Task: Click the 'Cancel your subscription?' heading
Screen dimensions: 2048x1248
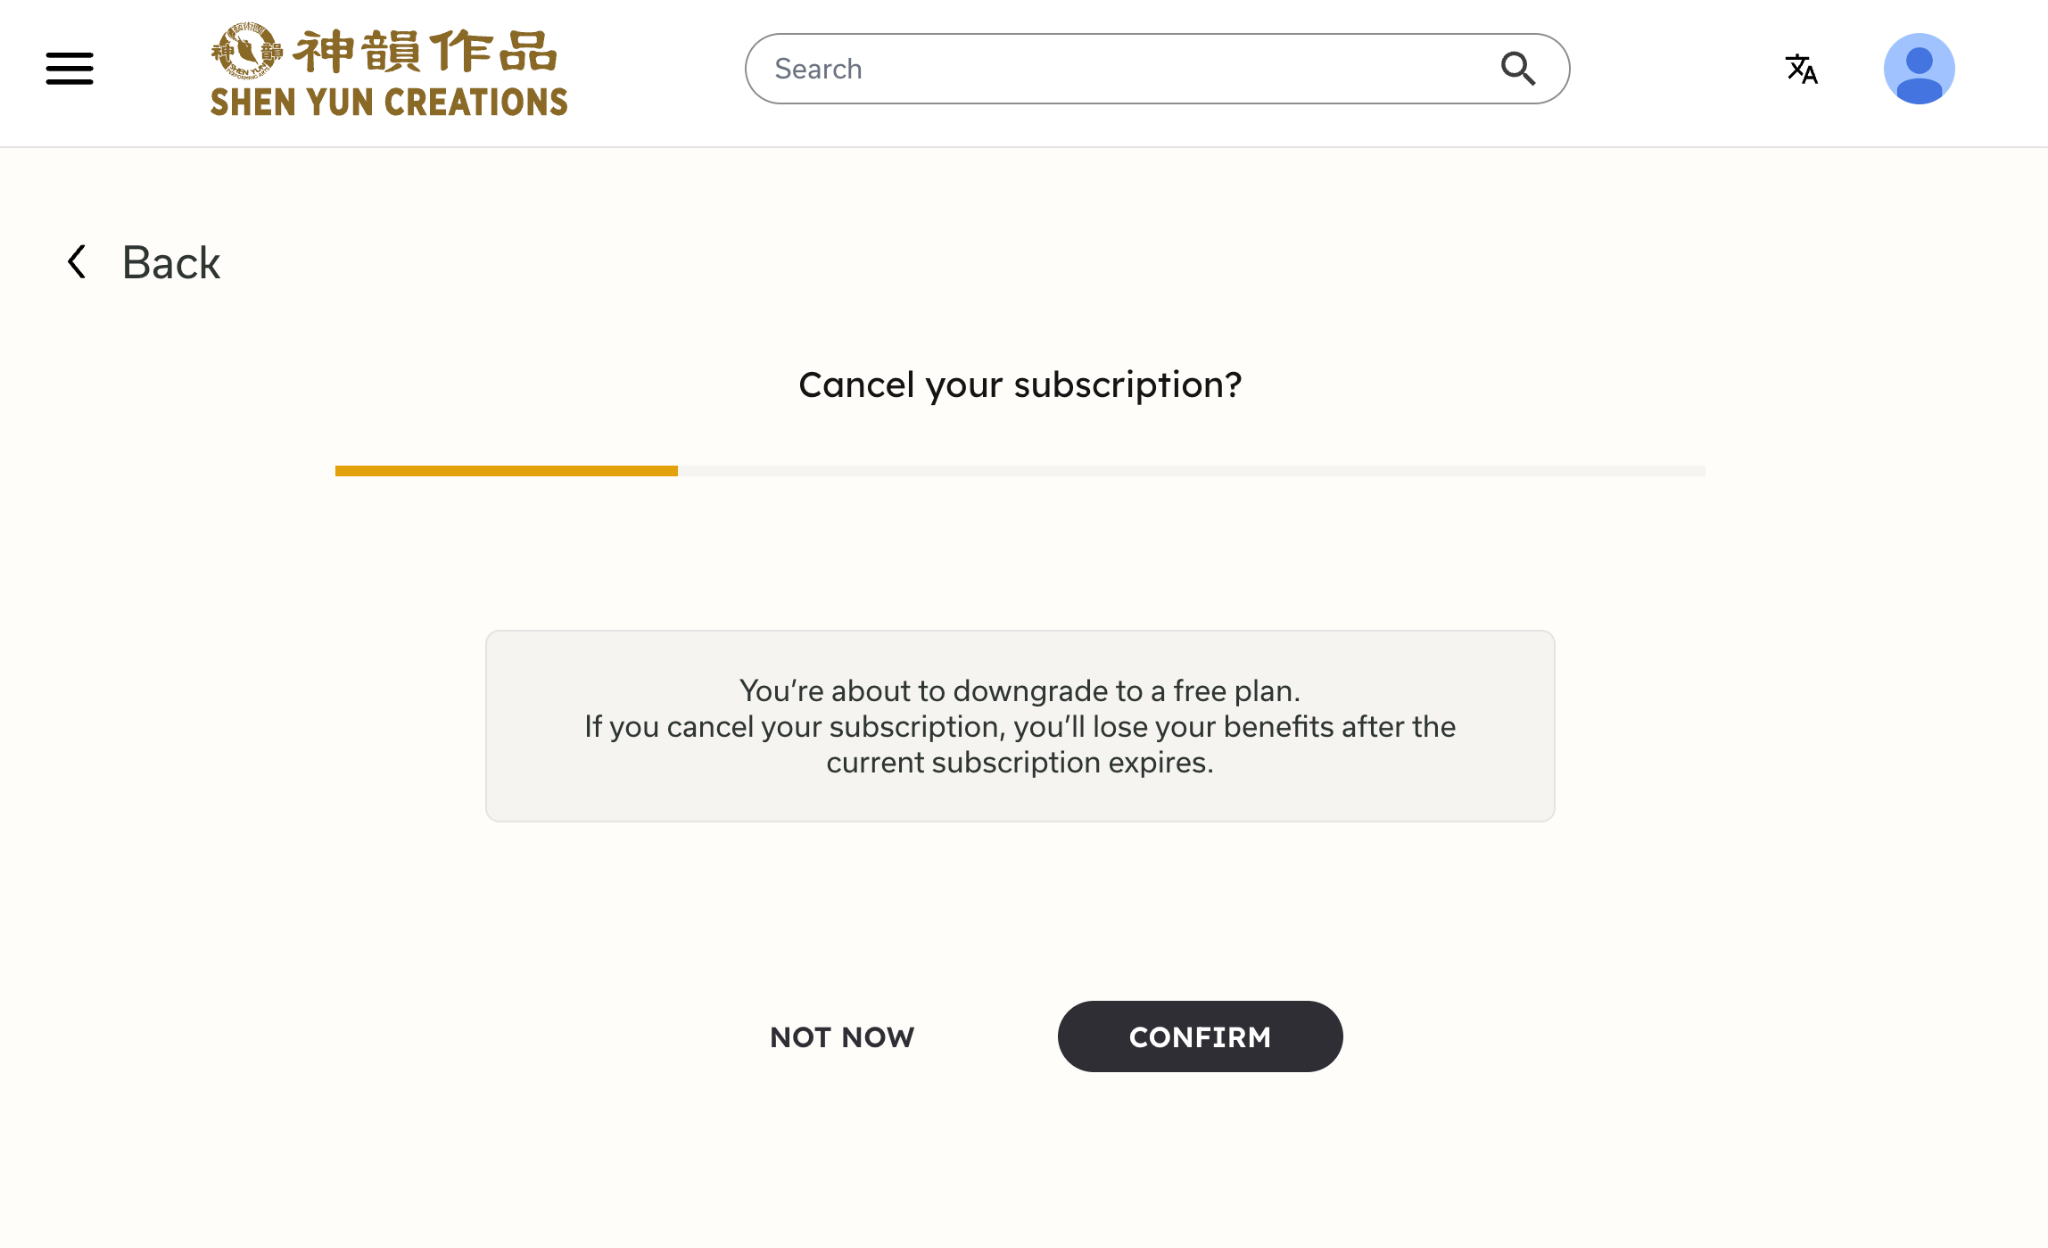Action: pos(1019,385)
